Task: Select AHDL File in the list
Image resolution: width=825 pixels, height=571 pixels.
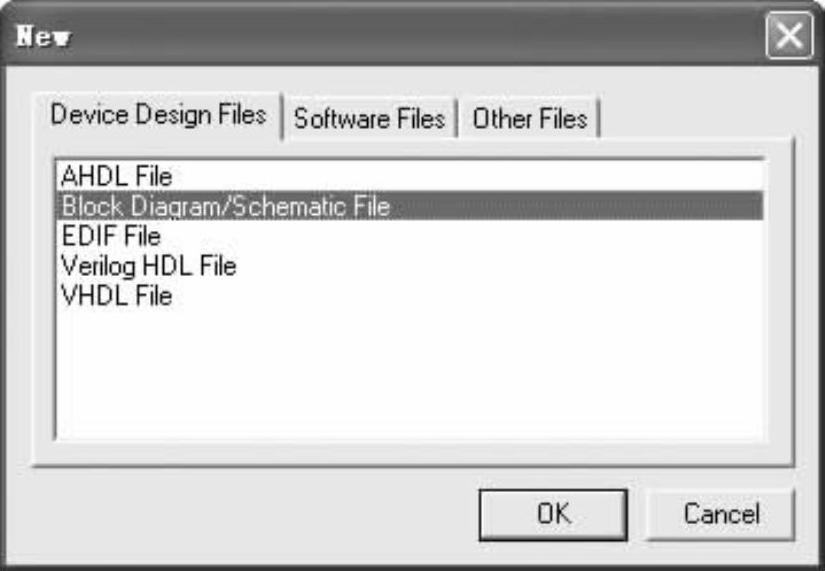Action: (116, 178)
